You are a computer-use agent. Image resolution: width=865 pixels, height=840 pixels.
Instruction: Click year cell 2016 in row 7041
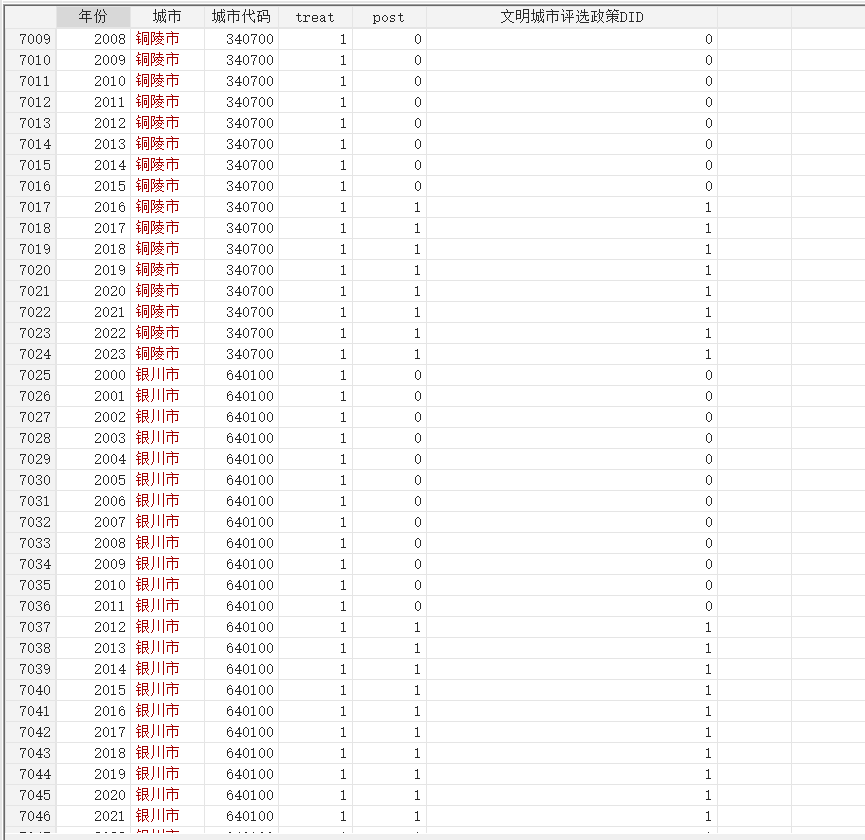click(93, 711)
